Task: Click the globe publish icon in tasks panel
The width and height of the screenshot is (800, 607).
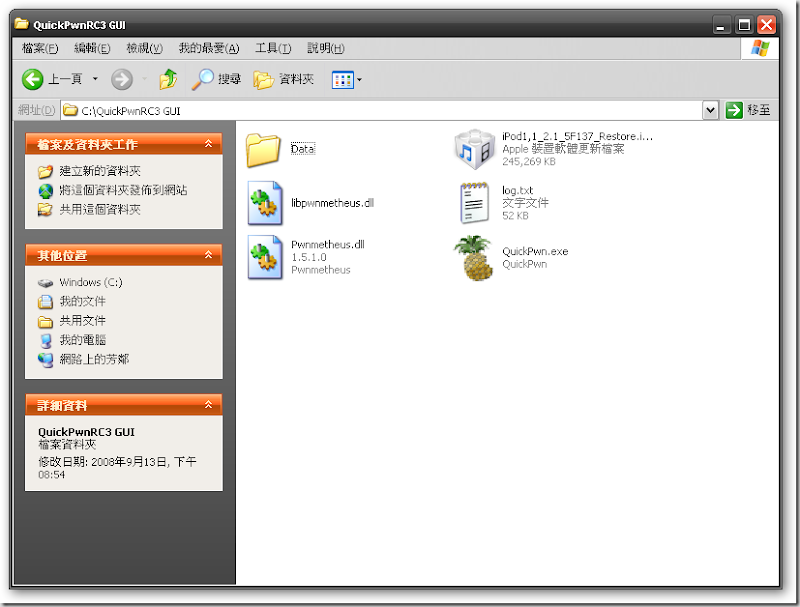Action: [45, 191]
